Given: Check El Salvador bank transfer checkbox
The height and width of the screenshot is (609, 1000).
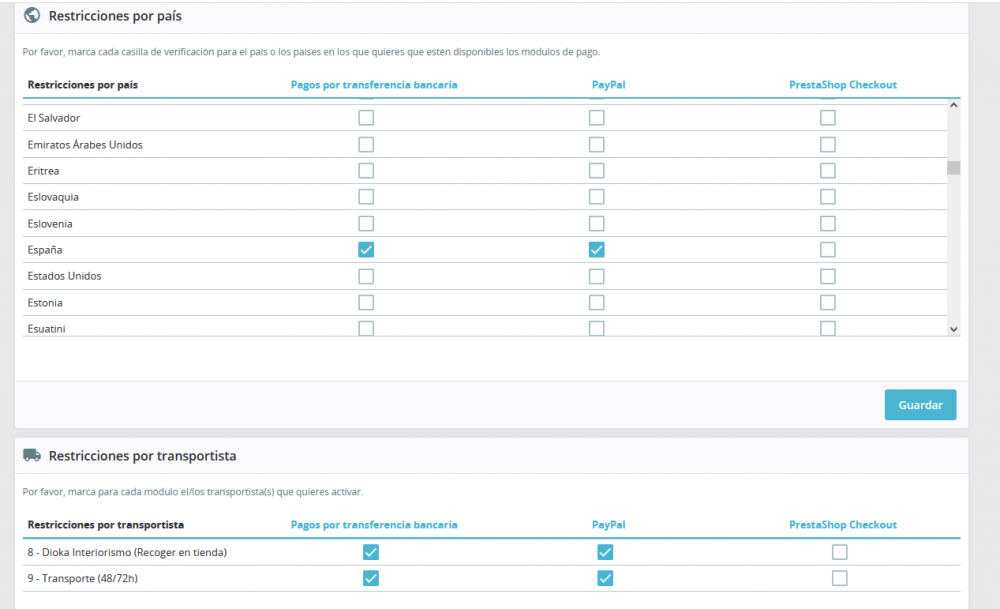Looking at the screenshot, I should coord(366,118).
